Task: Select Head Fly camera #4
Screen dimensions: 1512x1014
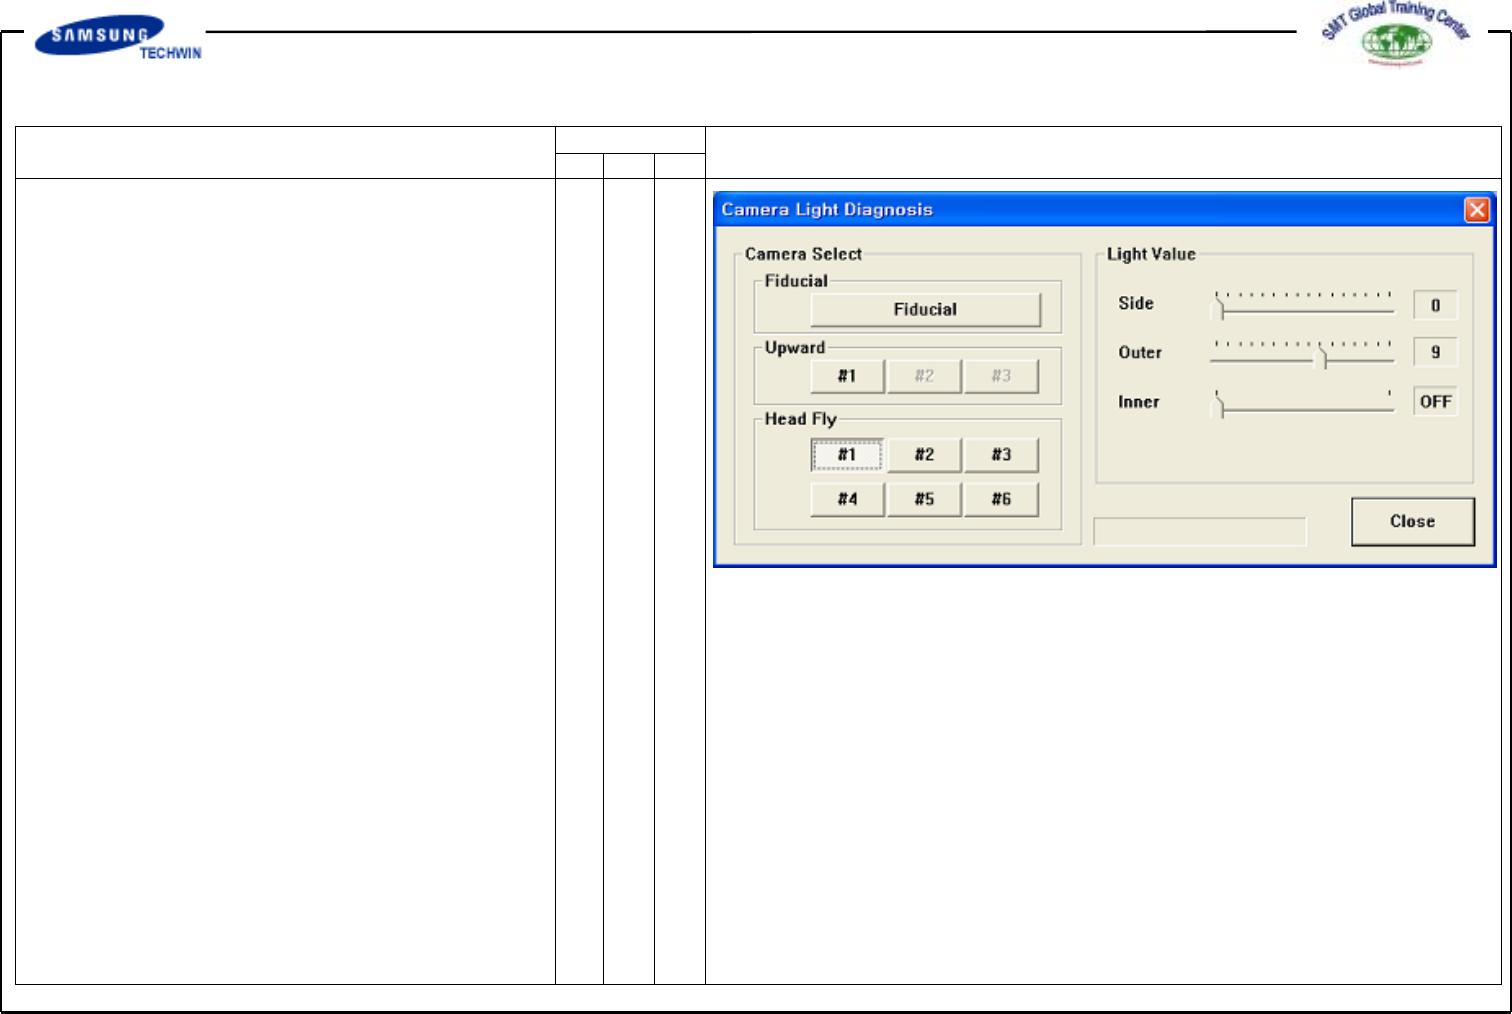Action: tap(847, 499)
